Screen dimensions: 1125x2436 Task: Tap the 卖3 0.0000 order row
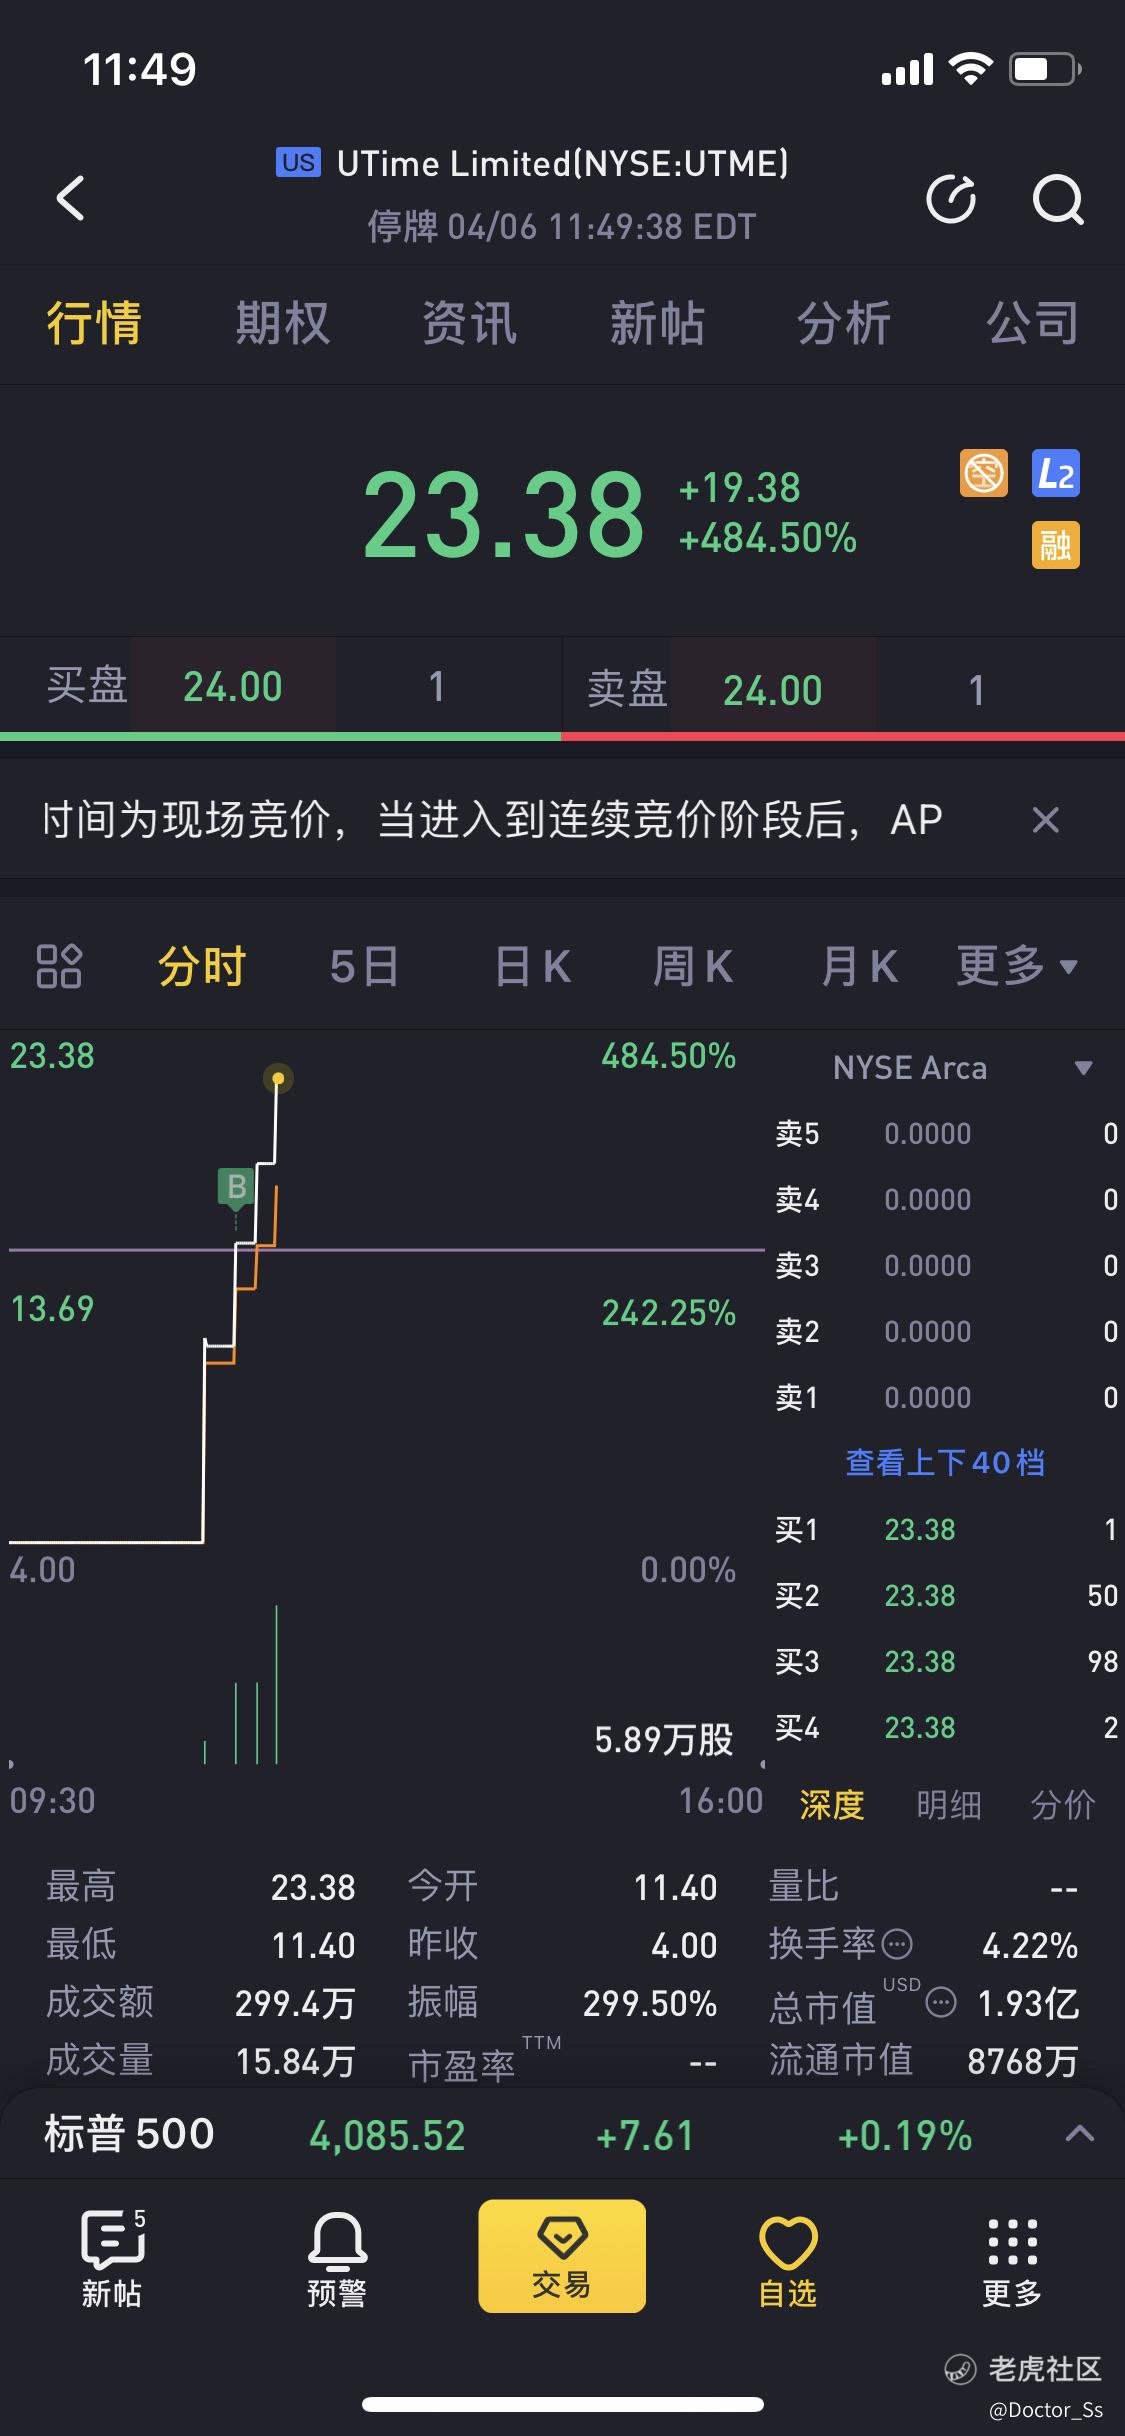point(946,1266)
